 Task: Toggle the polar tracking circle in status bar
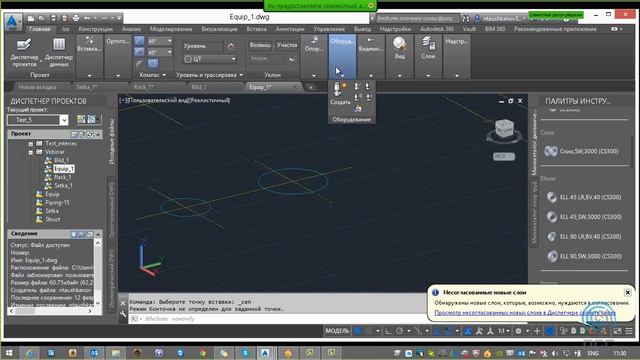(x=400, y=331)
